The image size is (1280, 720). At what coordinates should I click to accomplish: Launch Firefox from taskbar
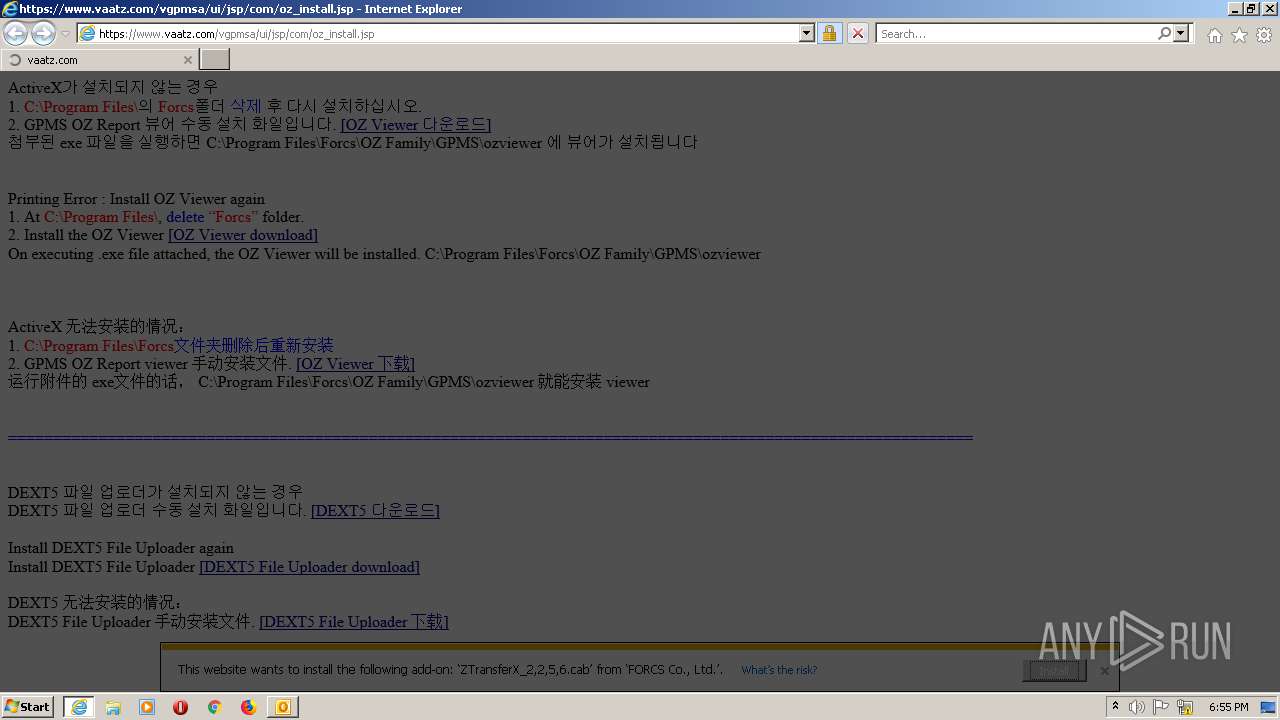click(248, 707)
